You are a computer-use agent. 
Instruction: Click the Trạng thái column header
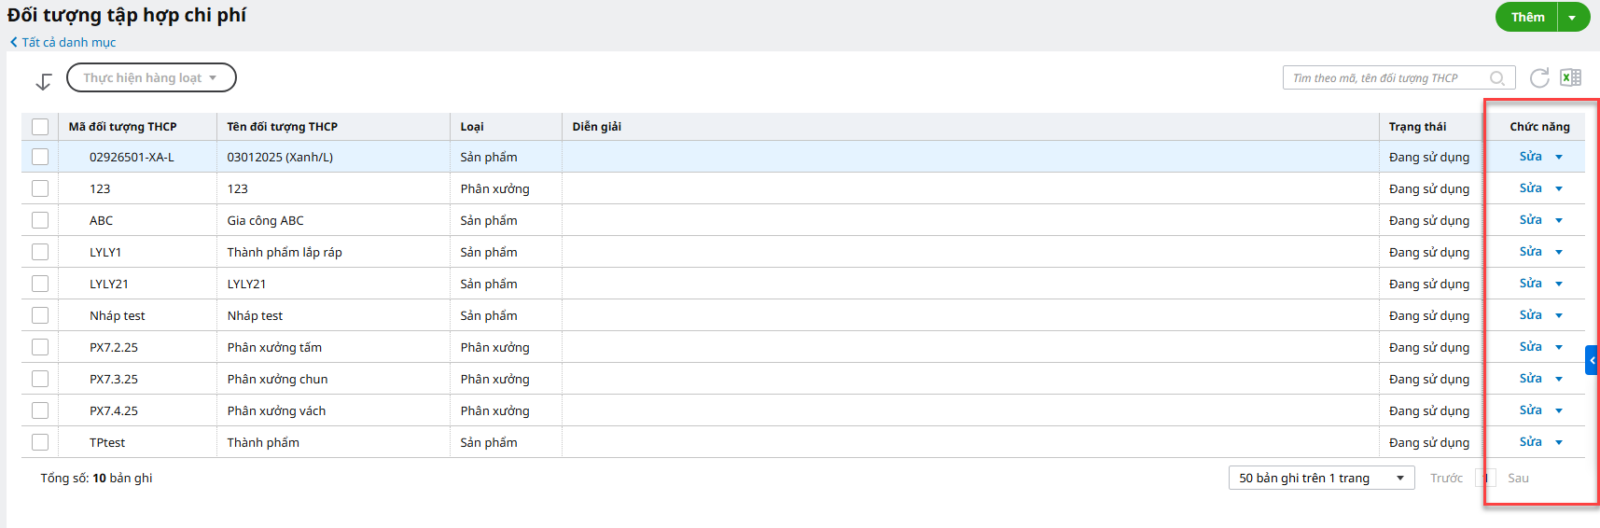point(1417,127)
